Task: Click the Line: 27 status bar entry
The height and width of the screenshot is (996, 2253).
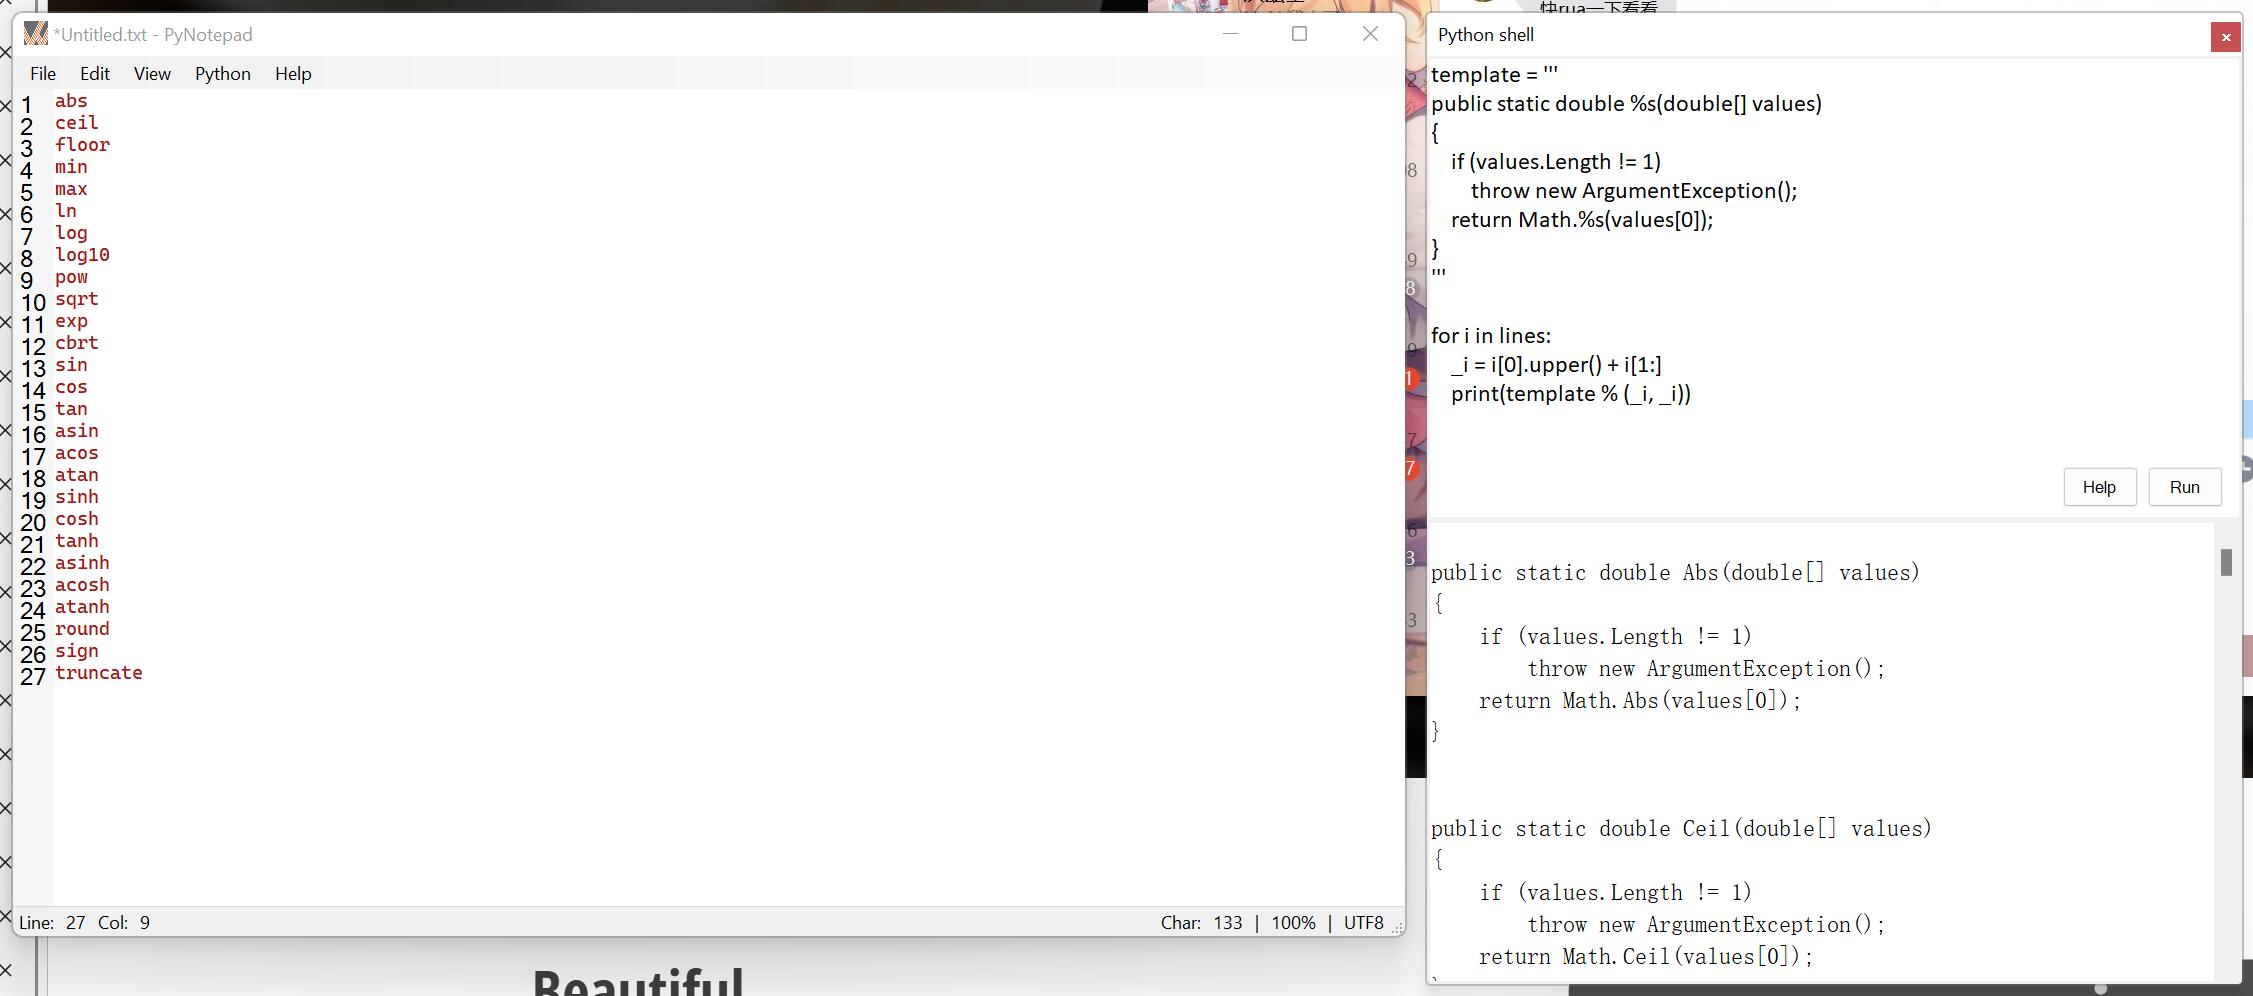Action: [52, 923]
